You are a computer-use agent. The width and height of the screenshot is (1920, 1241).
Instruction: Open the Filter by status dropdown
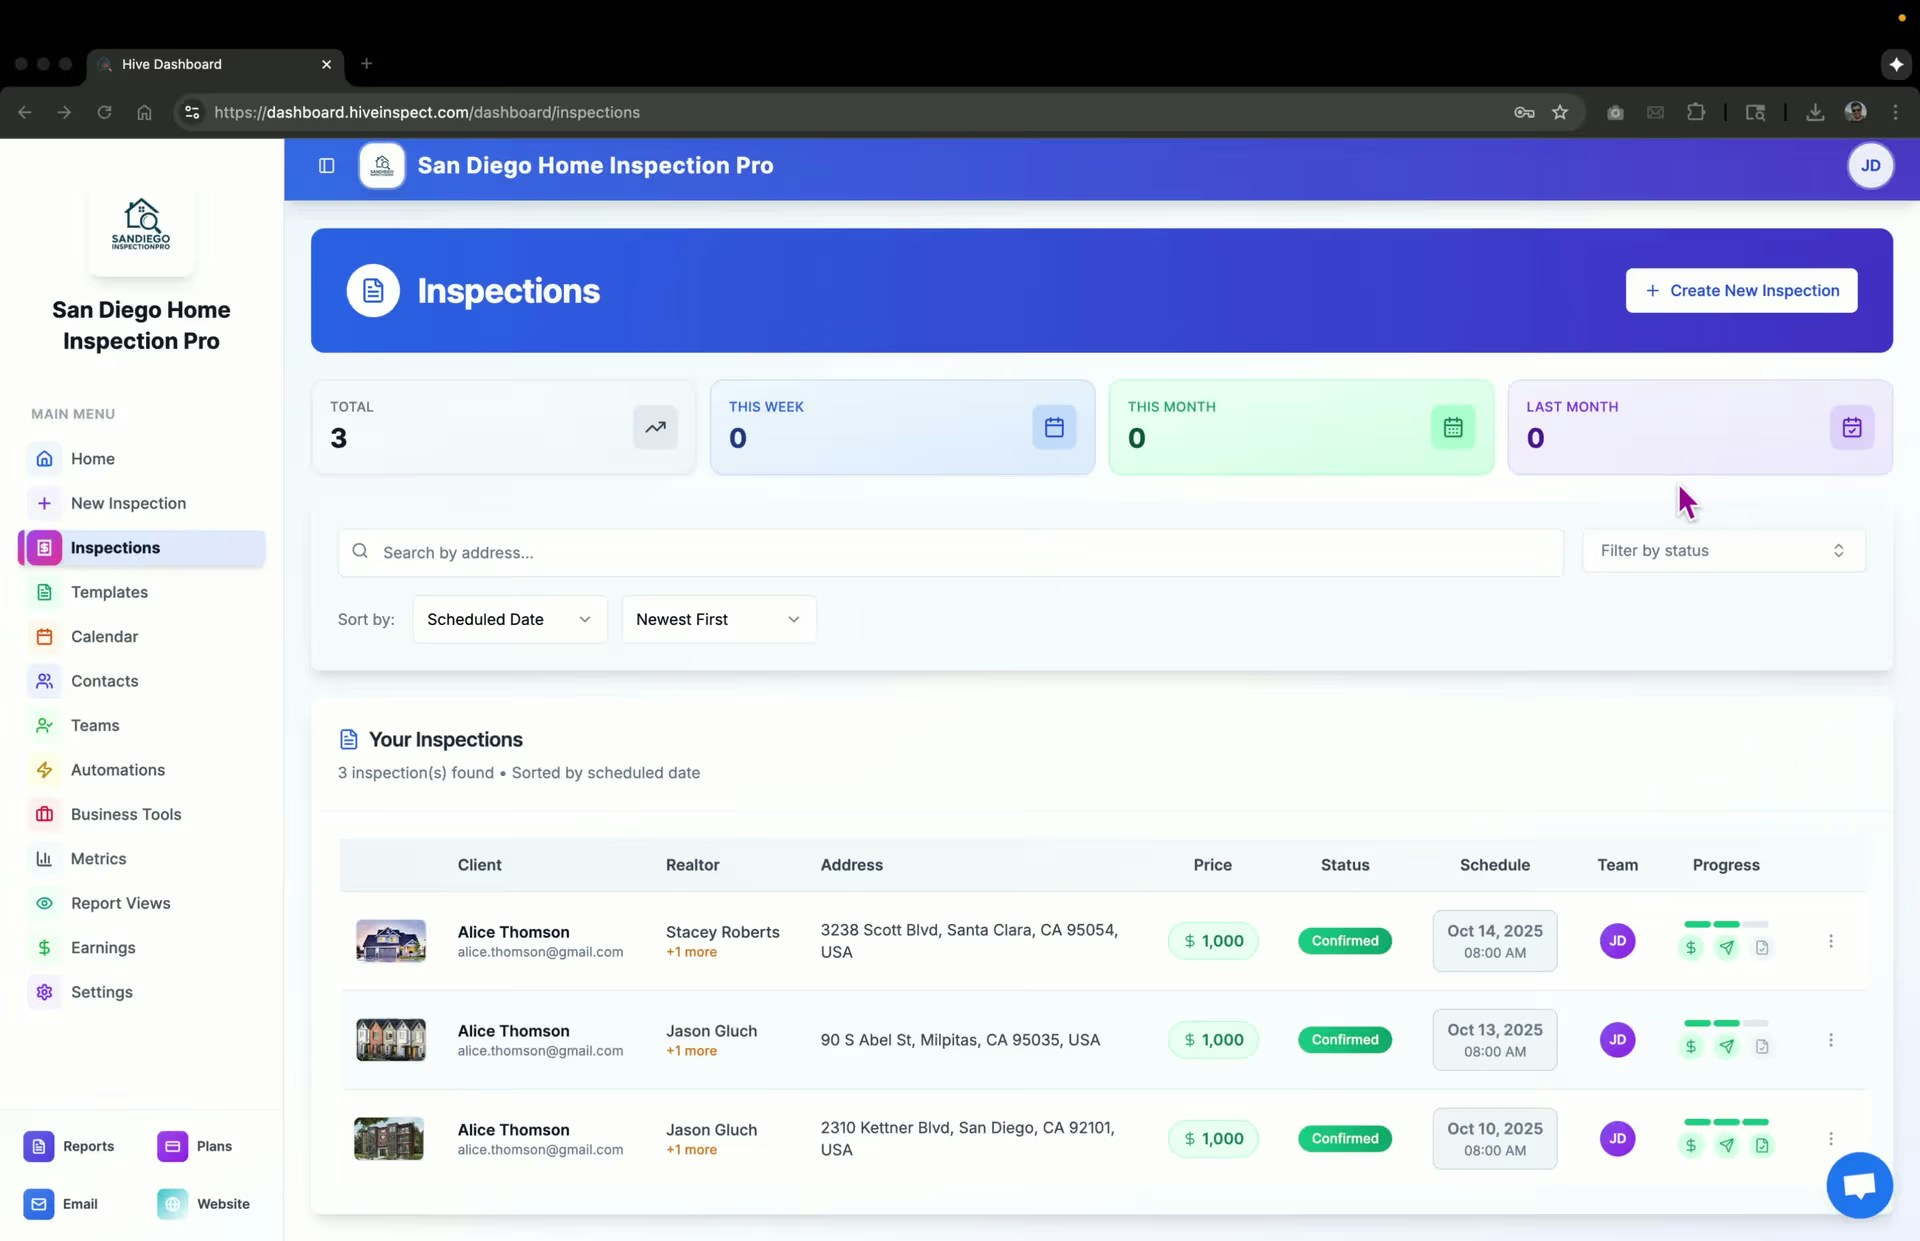click(x=1724, y=551)
